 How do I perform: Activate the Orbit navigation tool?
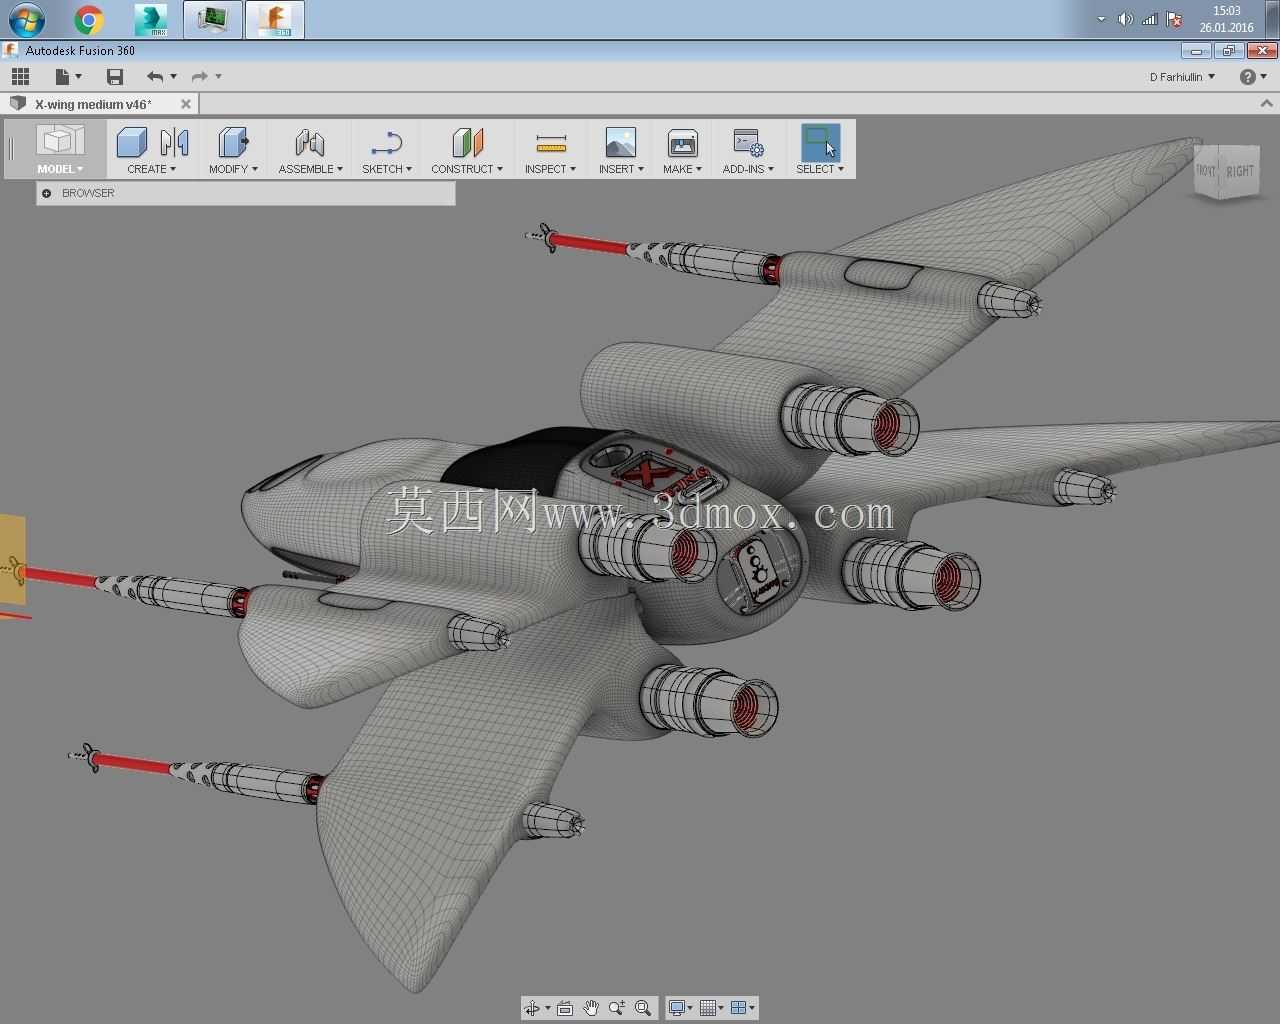click(x=532, y=1008)
